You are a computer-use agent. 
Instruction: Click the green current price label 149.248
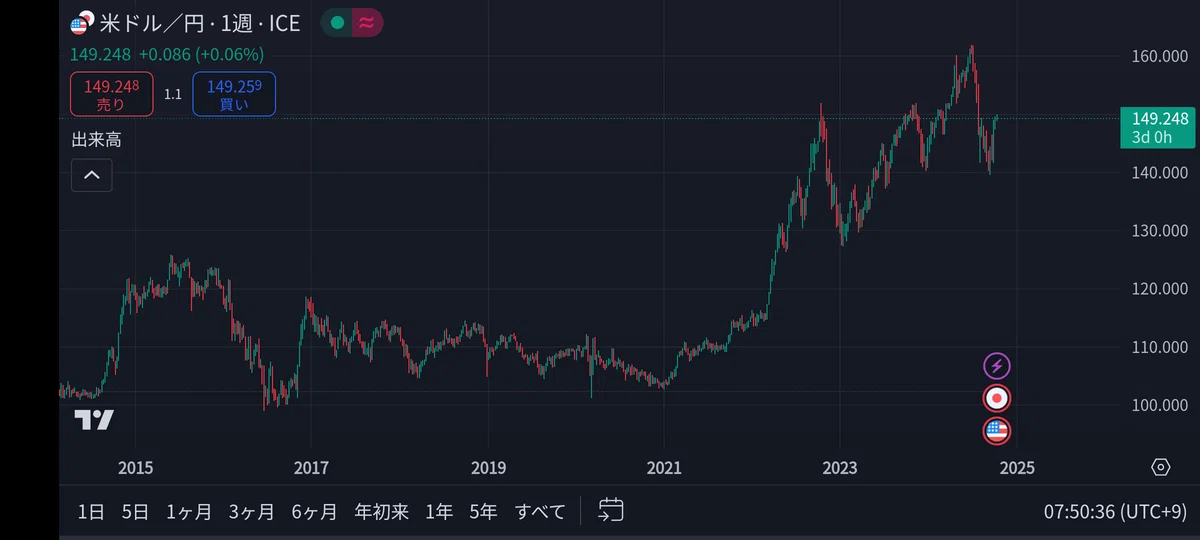(1158, 127)
